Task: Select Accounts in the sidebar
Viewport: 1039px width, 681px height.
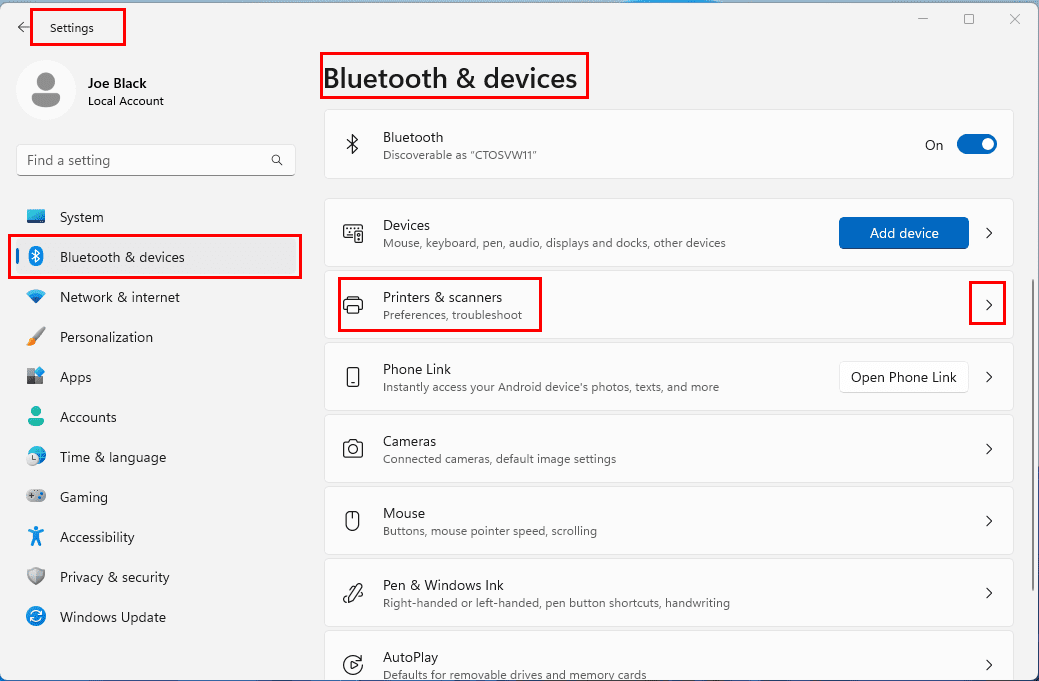Action: (x=88, y=417)
